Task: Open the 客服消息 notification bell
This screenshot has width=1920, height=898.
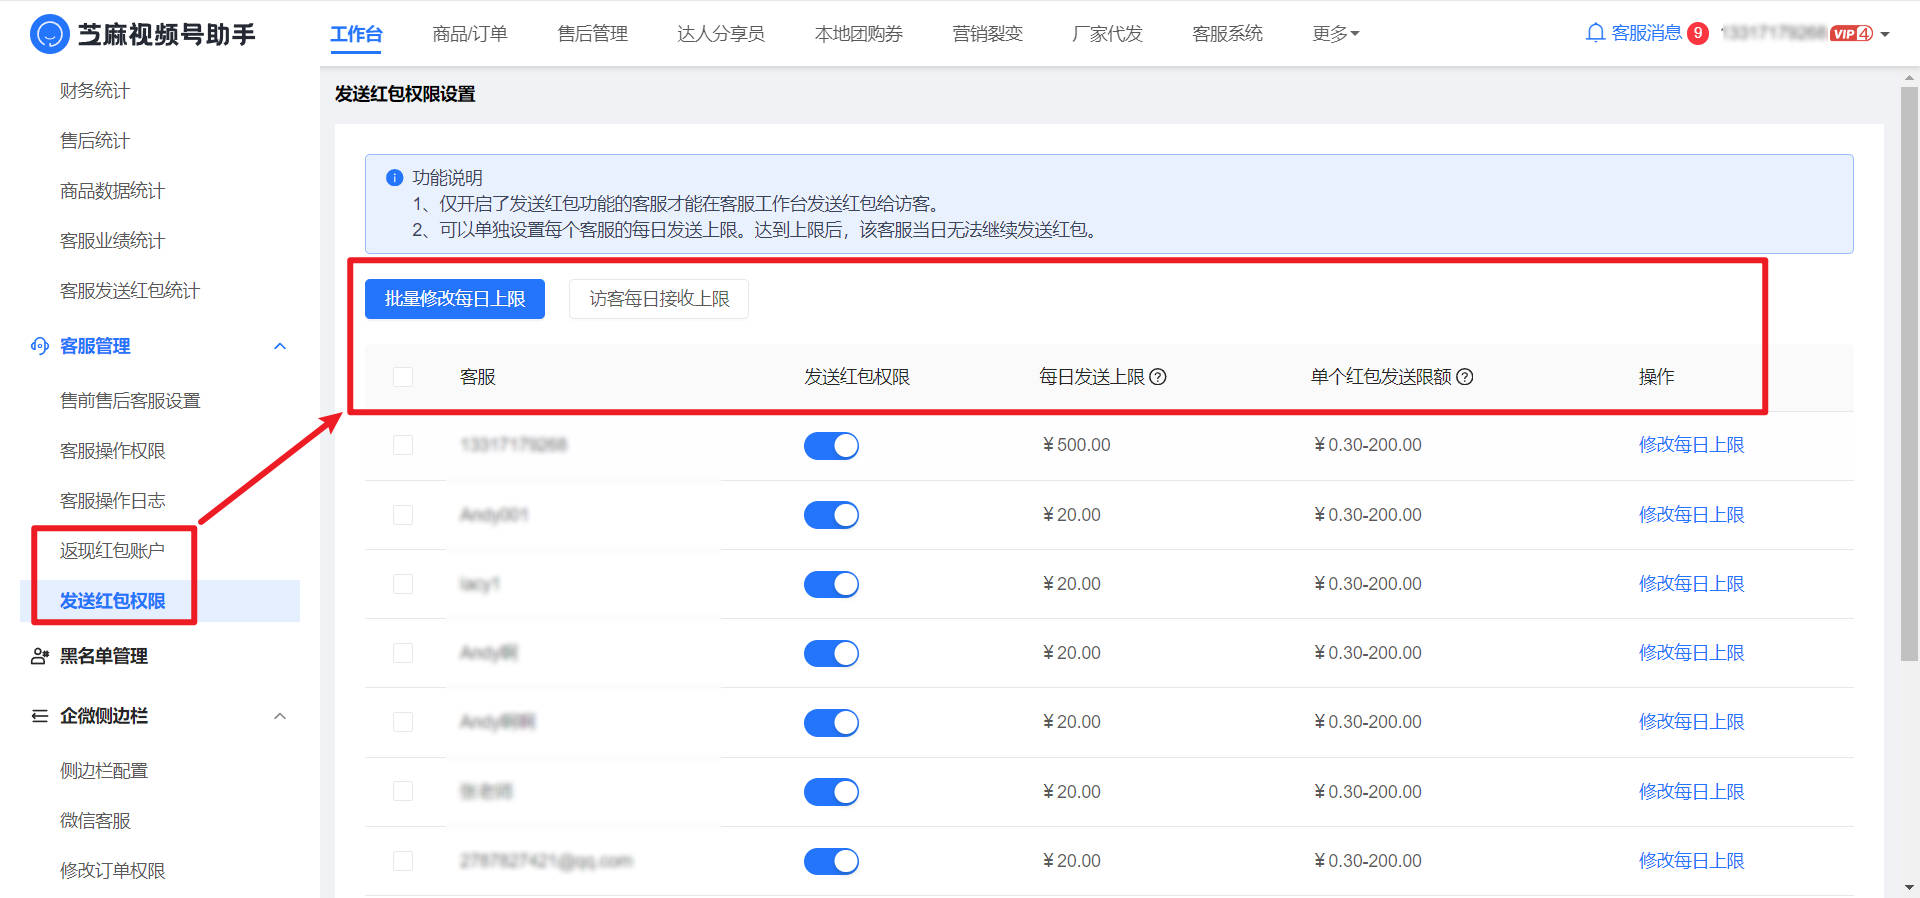Action: pos(1595,33)
